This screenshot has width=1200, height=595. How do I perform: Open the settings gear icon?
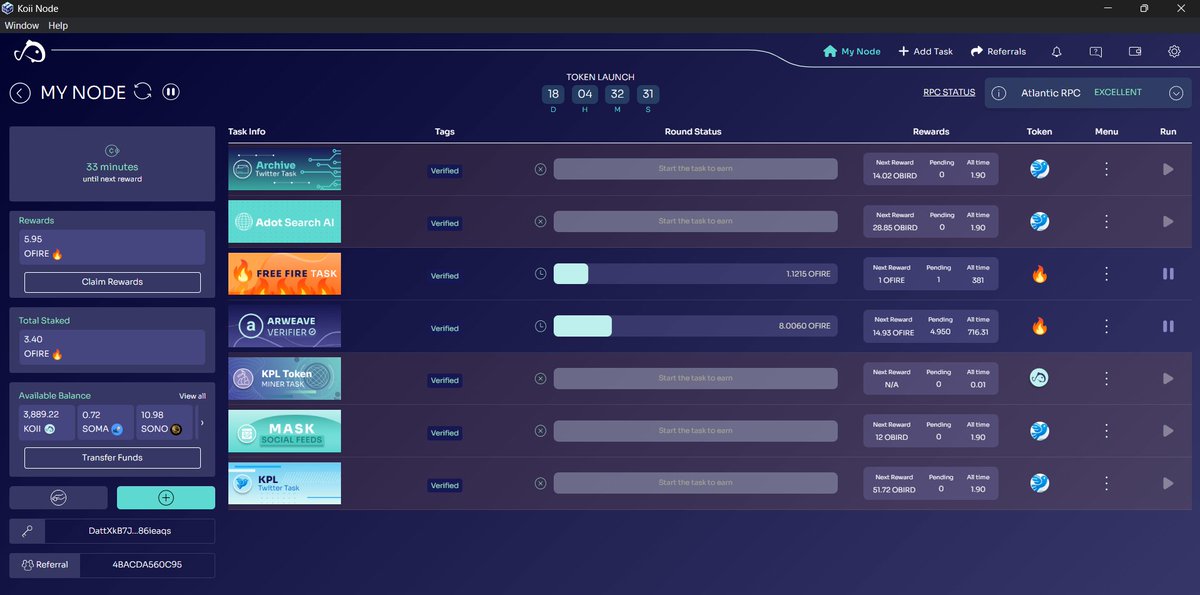point(1175,51)
